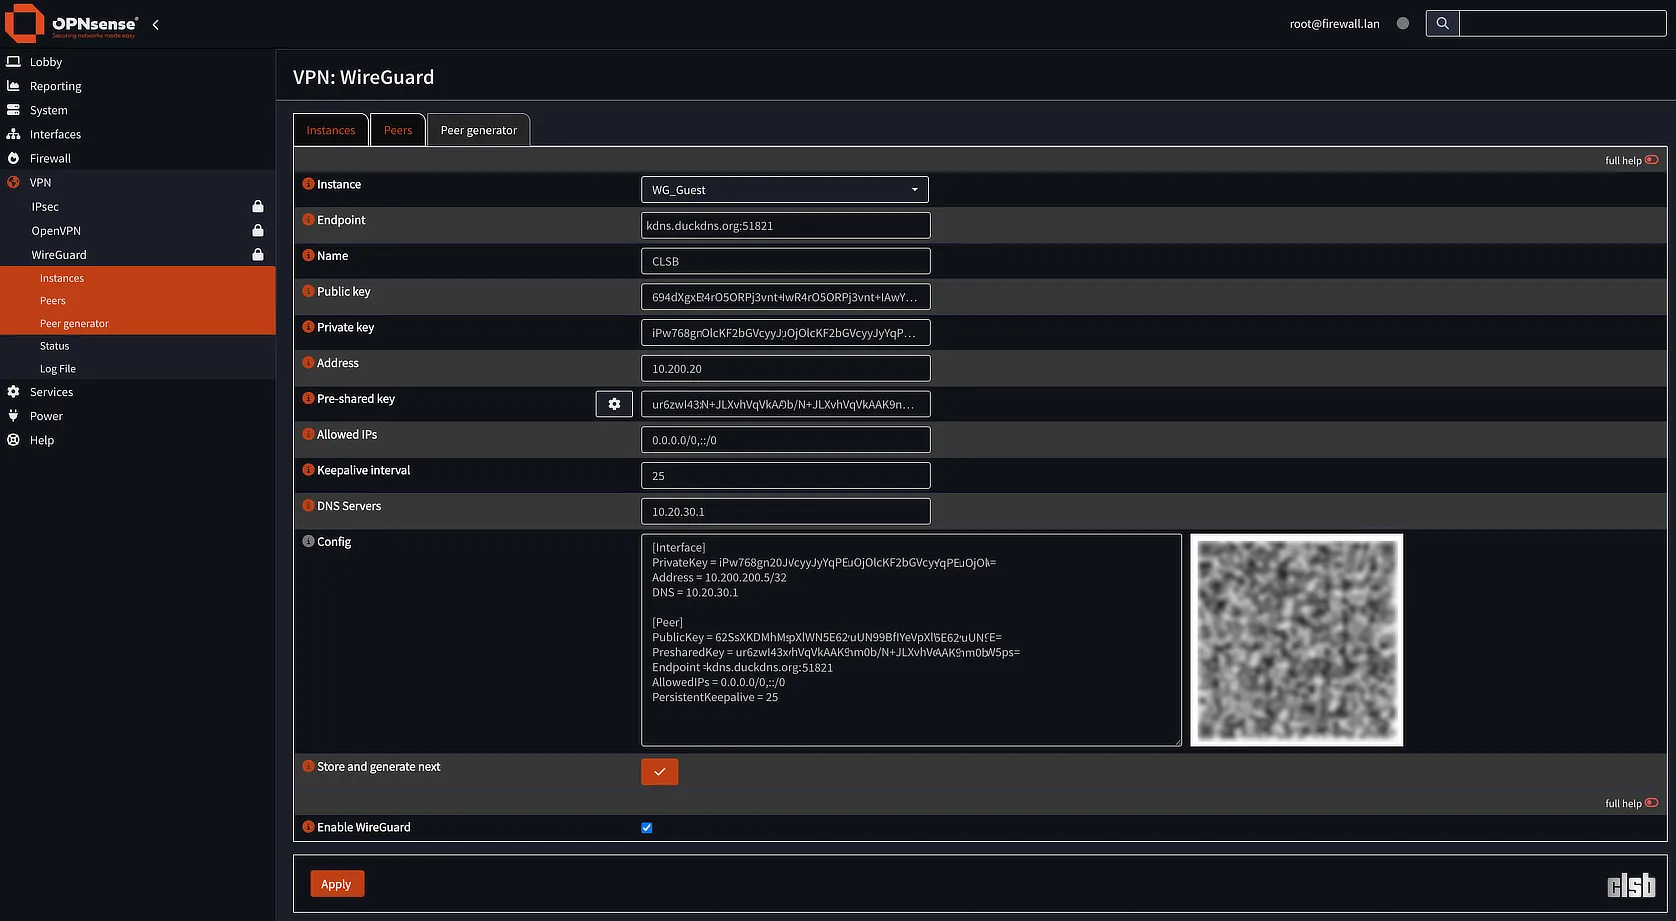This screenshot has width=1676, height=921.
Task: Click the pre-shared key gear icon
Action: (614, 404)
